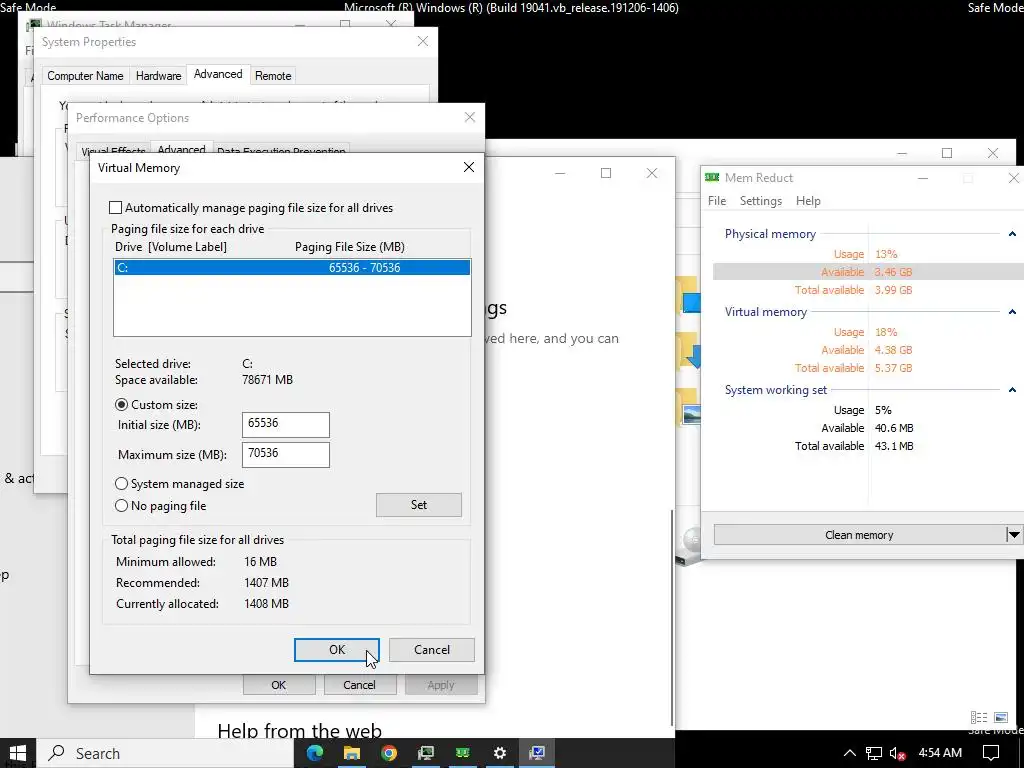1024x768 pixels.
Task: Click the 4:54 AM taskbar clock
Action: (x=940, y=753)
